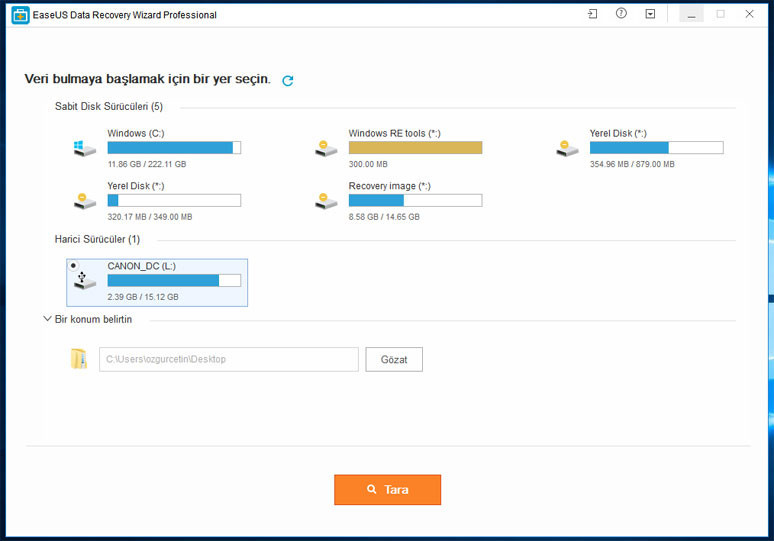This screenshot has width=774, height=541.
Task: Click the import session icon in title bar
Action: point(592,14)
